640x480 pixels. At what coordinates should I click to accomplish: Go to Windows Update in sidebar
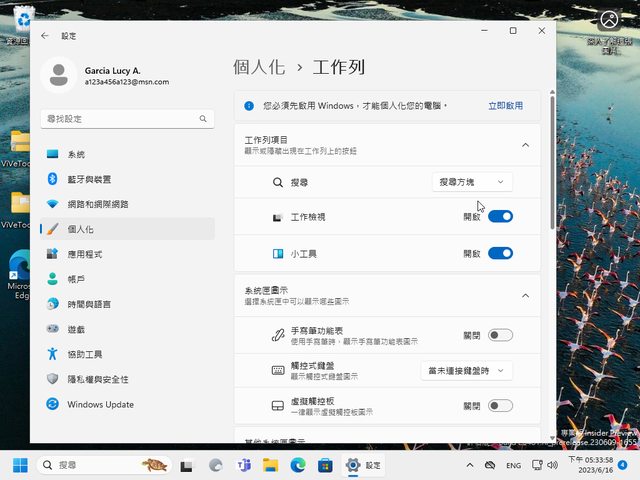coord(100,404)
